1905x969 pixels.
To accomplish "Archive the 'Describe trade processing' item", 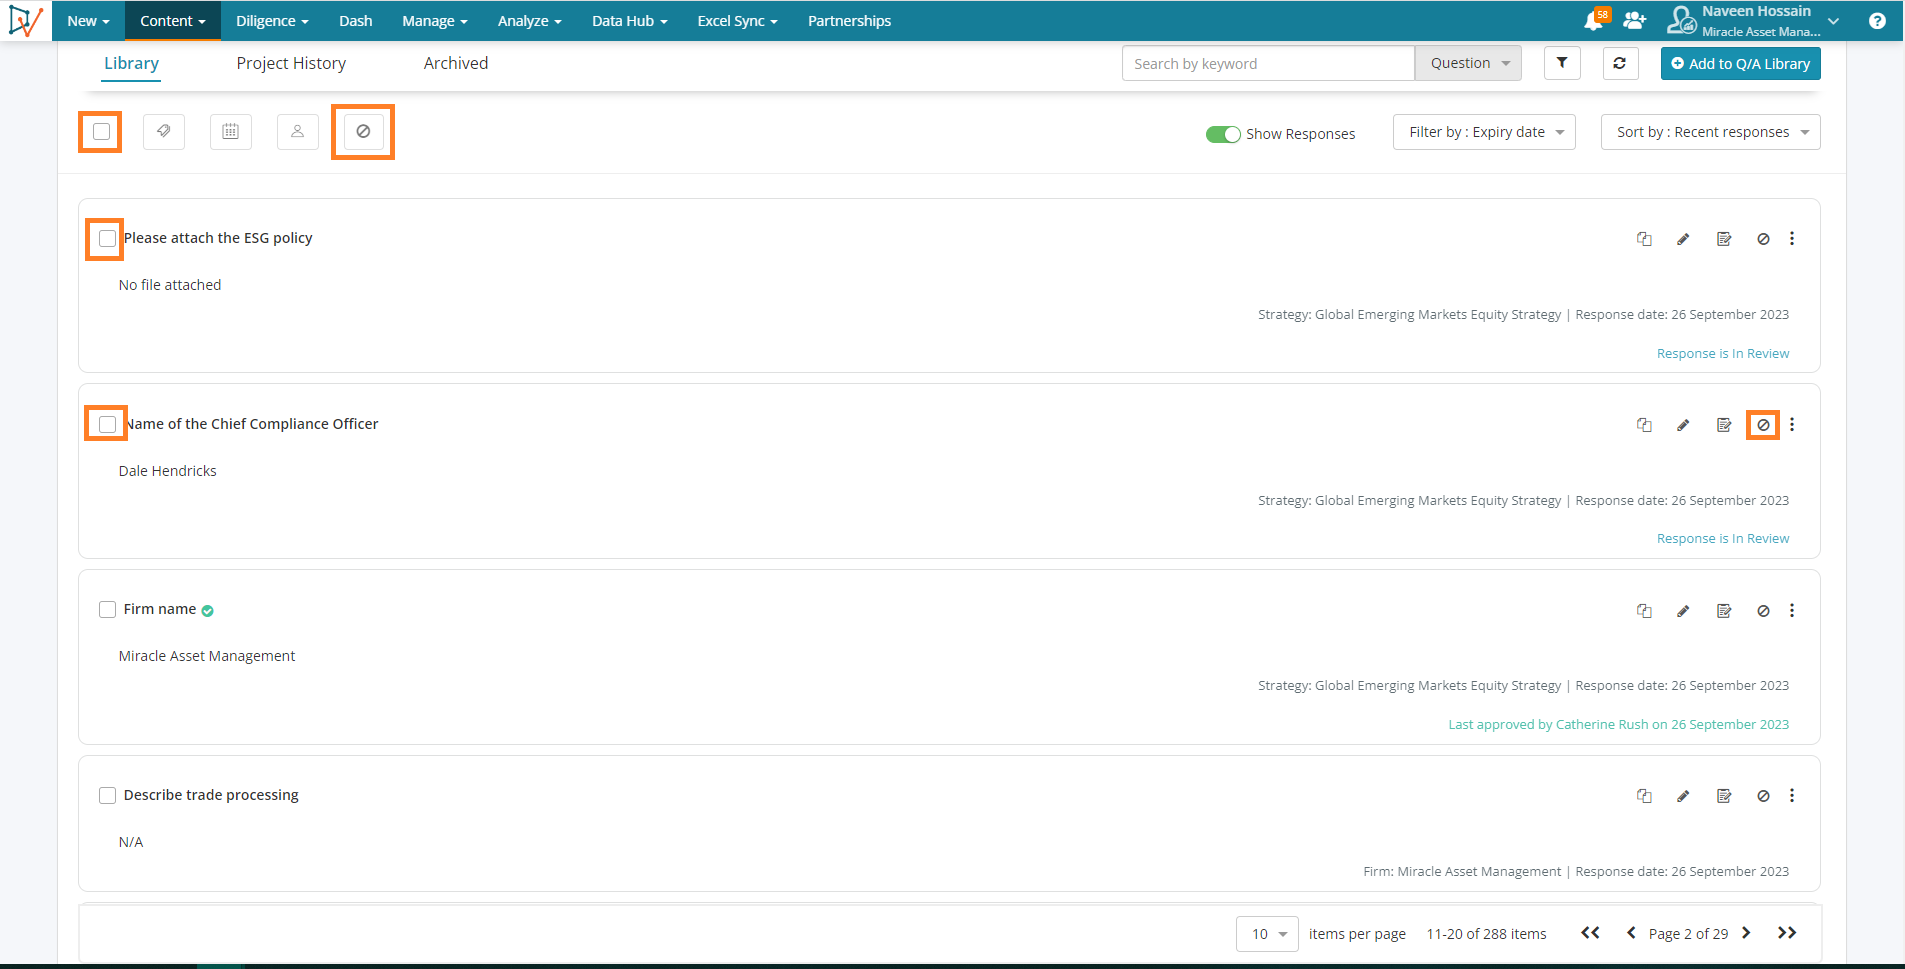I will coord(1763,796).
